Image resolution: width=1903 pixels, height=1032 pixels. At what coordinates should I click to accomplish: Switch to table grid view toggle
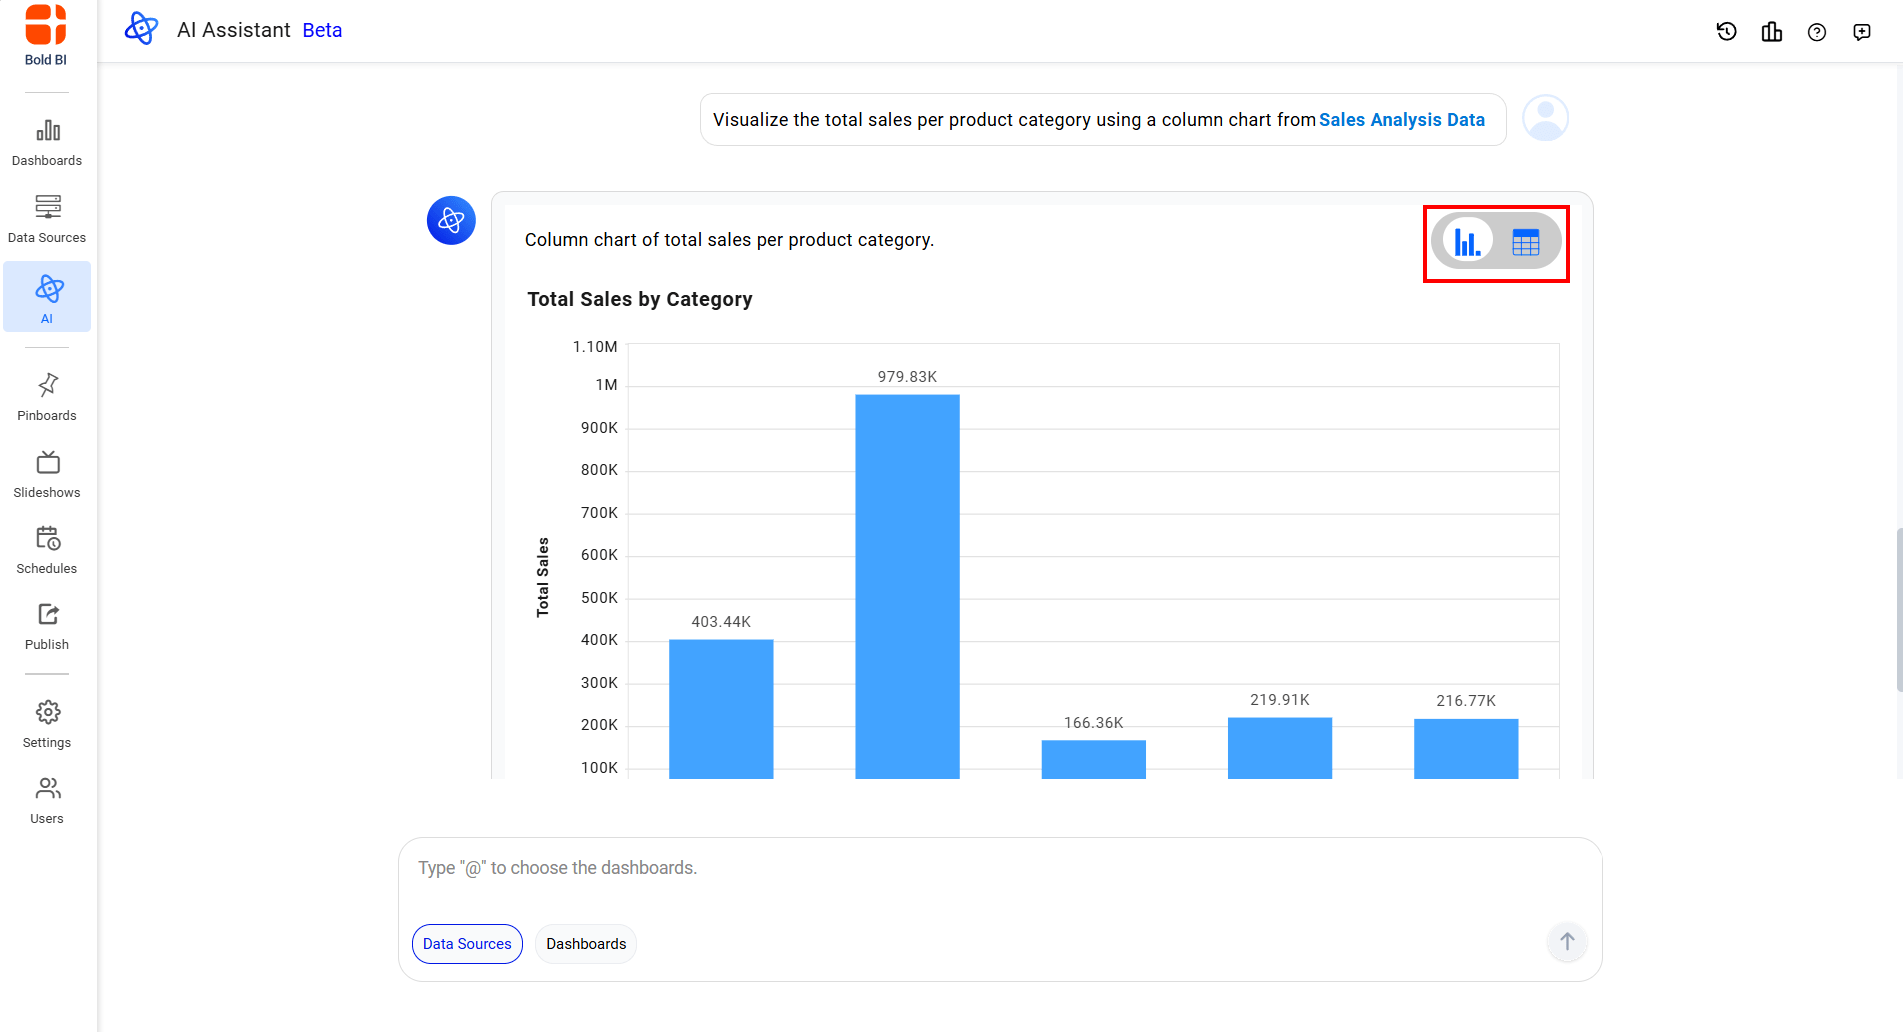point(1525,242)
